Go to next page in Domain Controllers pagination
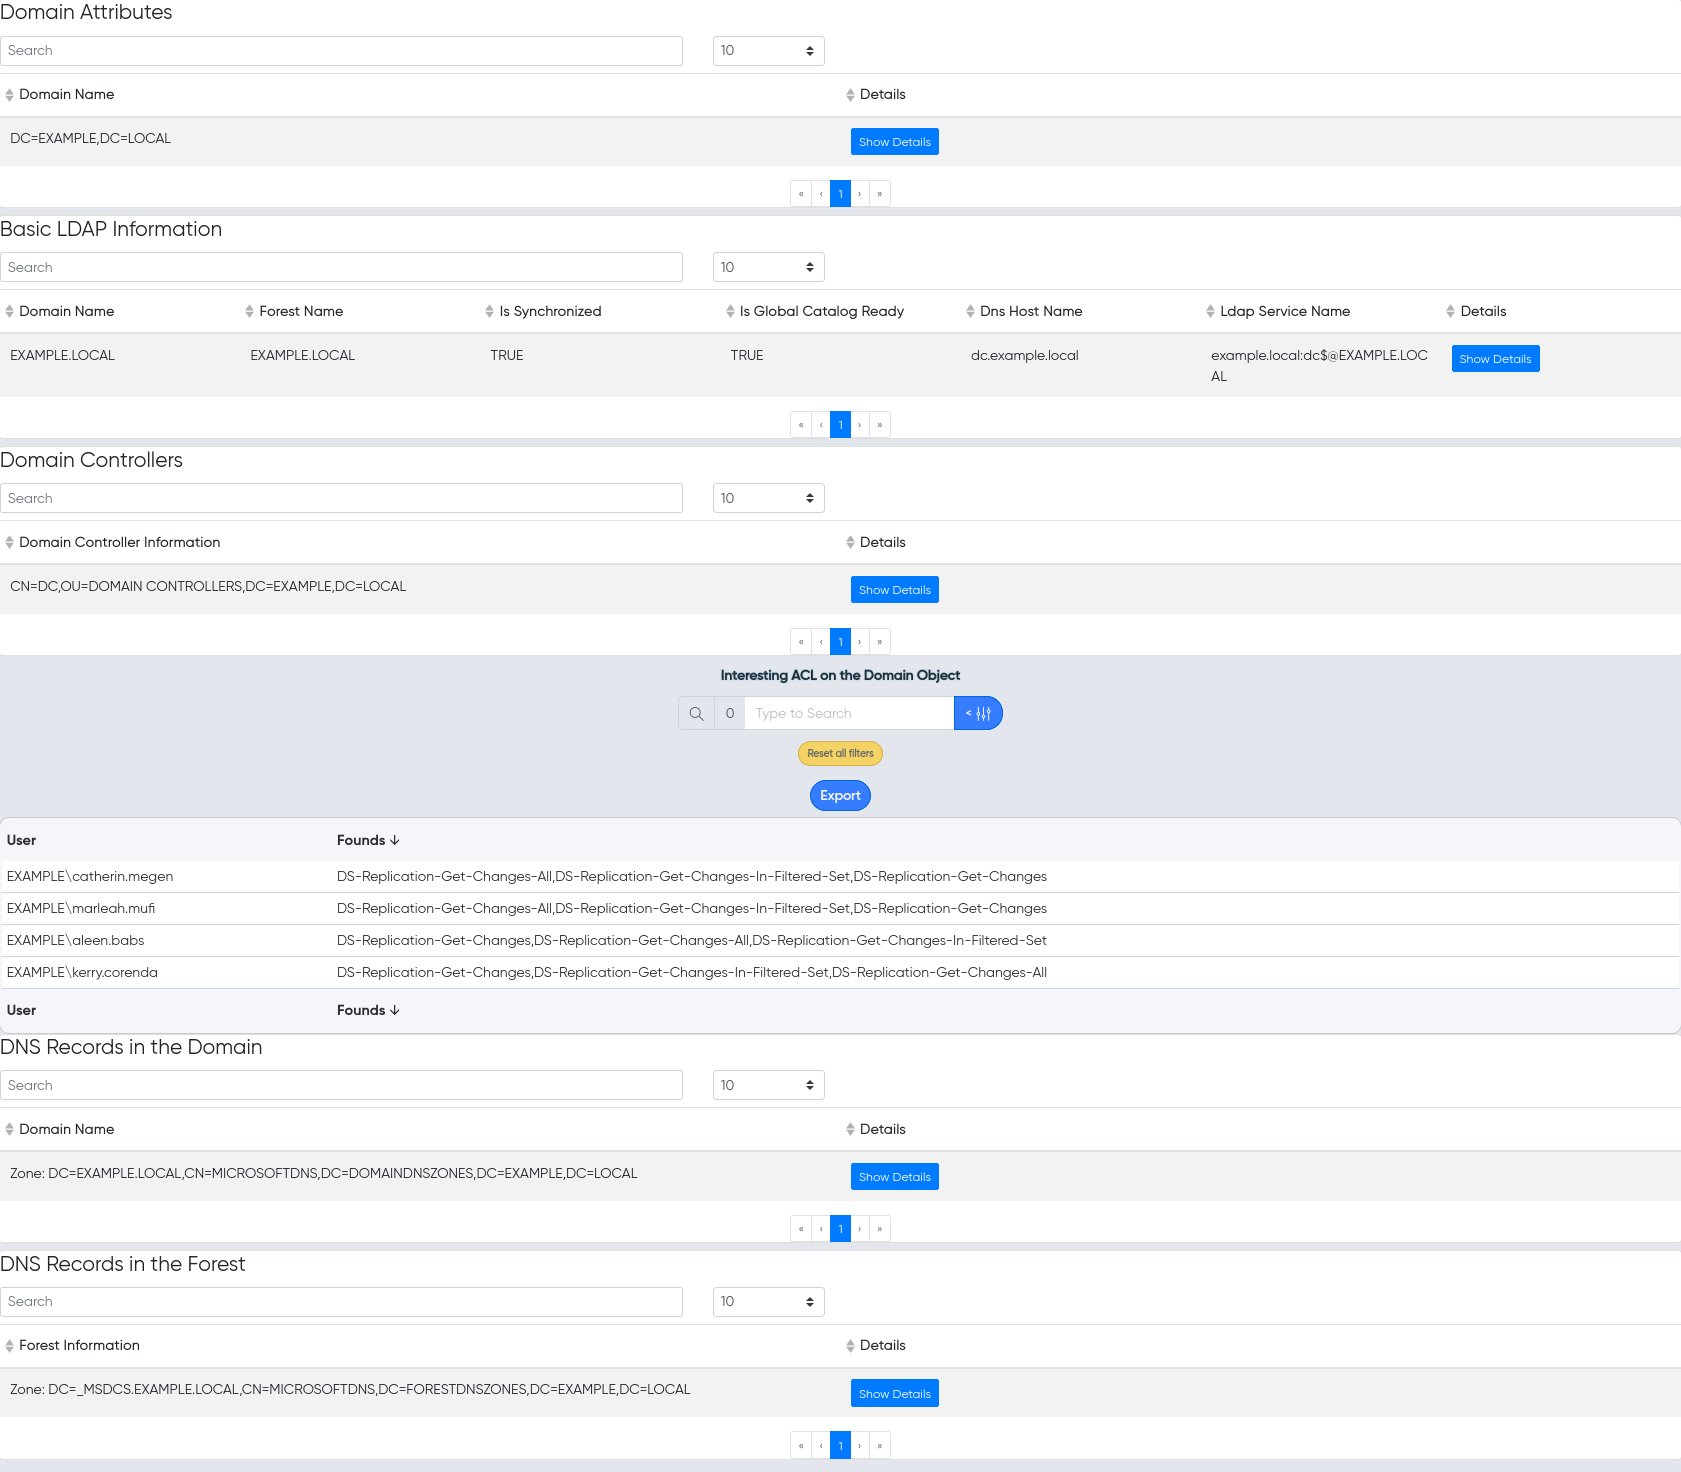This screenshot has width=1681, height=1472. [860, 642]
